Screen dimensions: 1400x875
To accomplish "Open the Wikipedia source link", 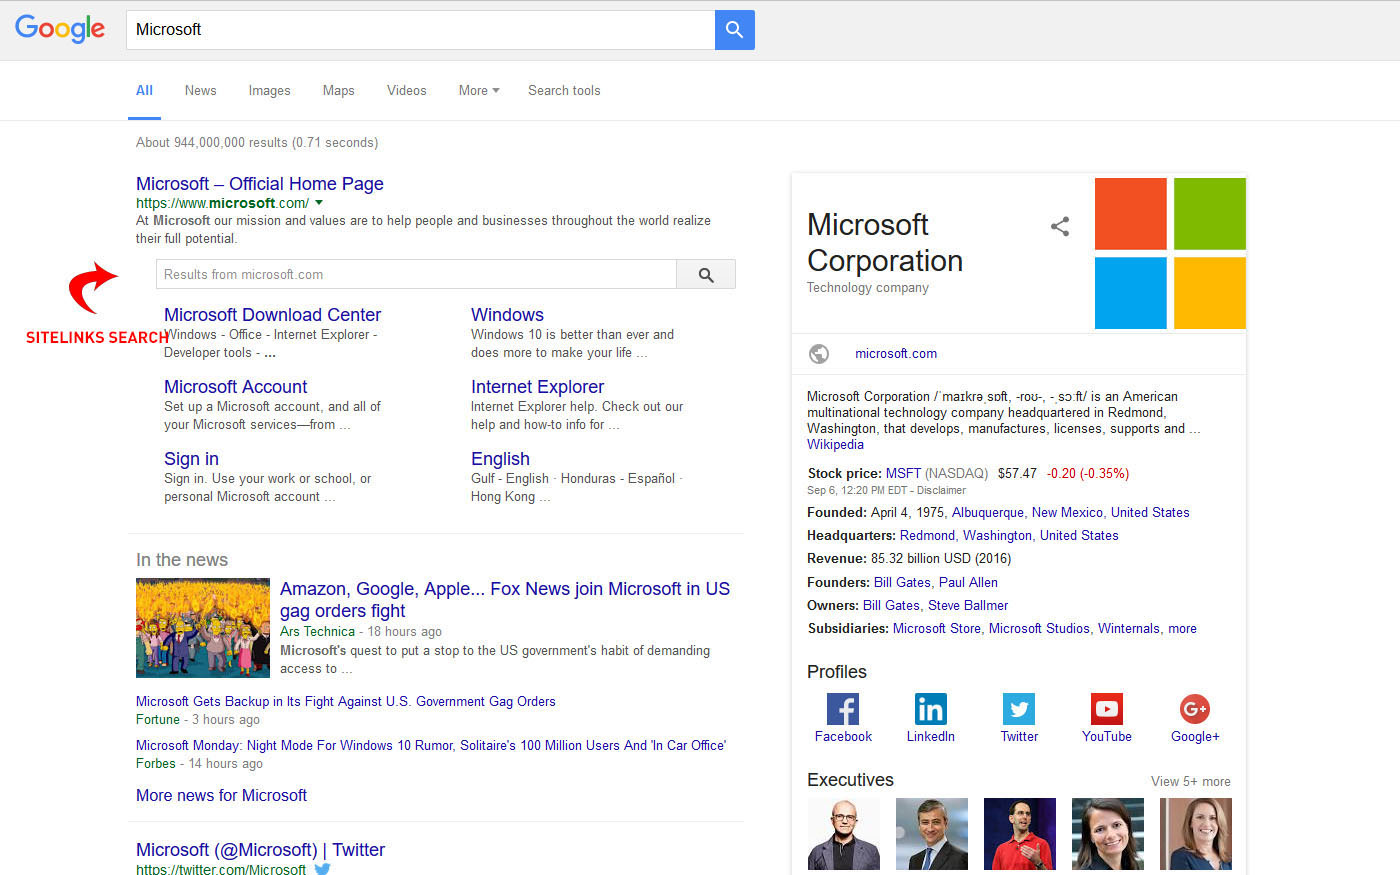I will (835, 445).
